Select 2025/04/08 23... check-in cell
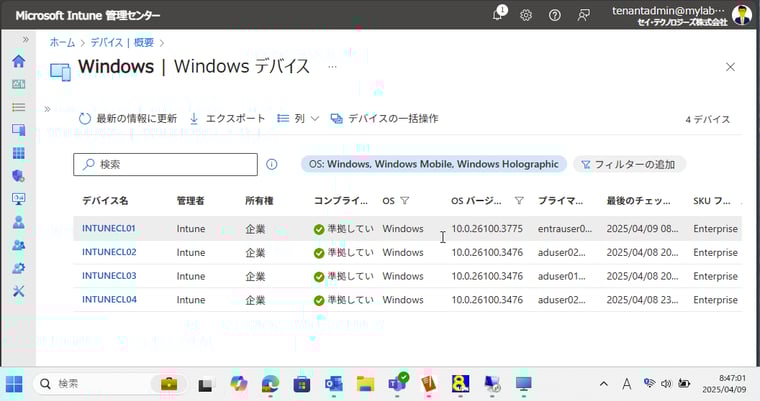 (642, 300)
